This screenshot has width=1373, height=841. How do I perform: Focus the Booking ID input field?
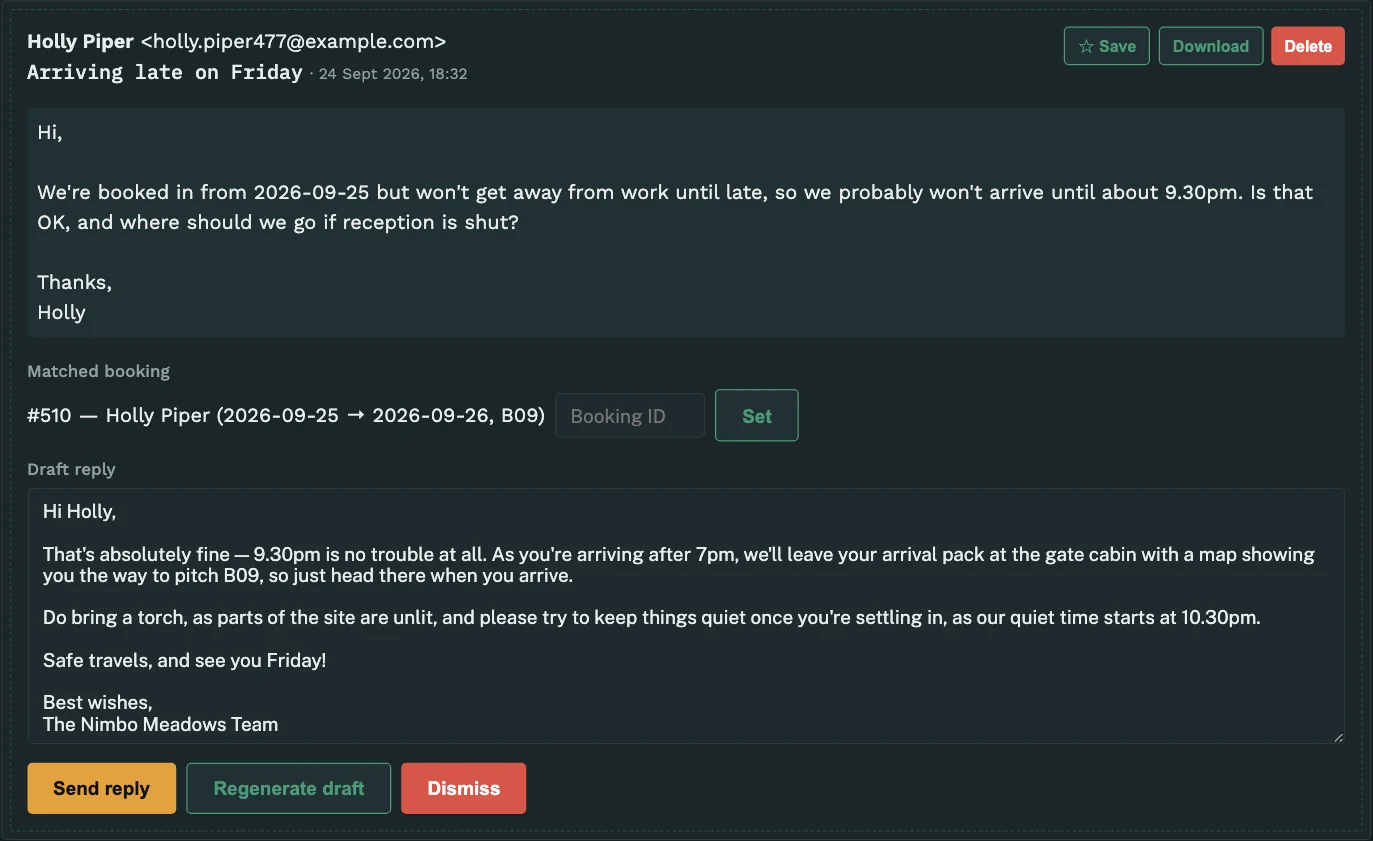click(630, 416)
